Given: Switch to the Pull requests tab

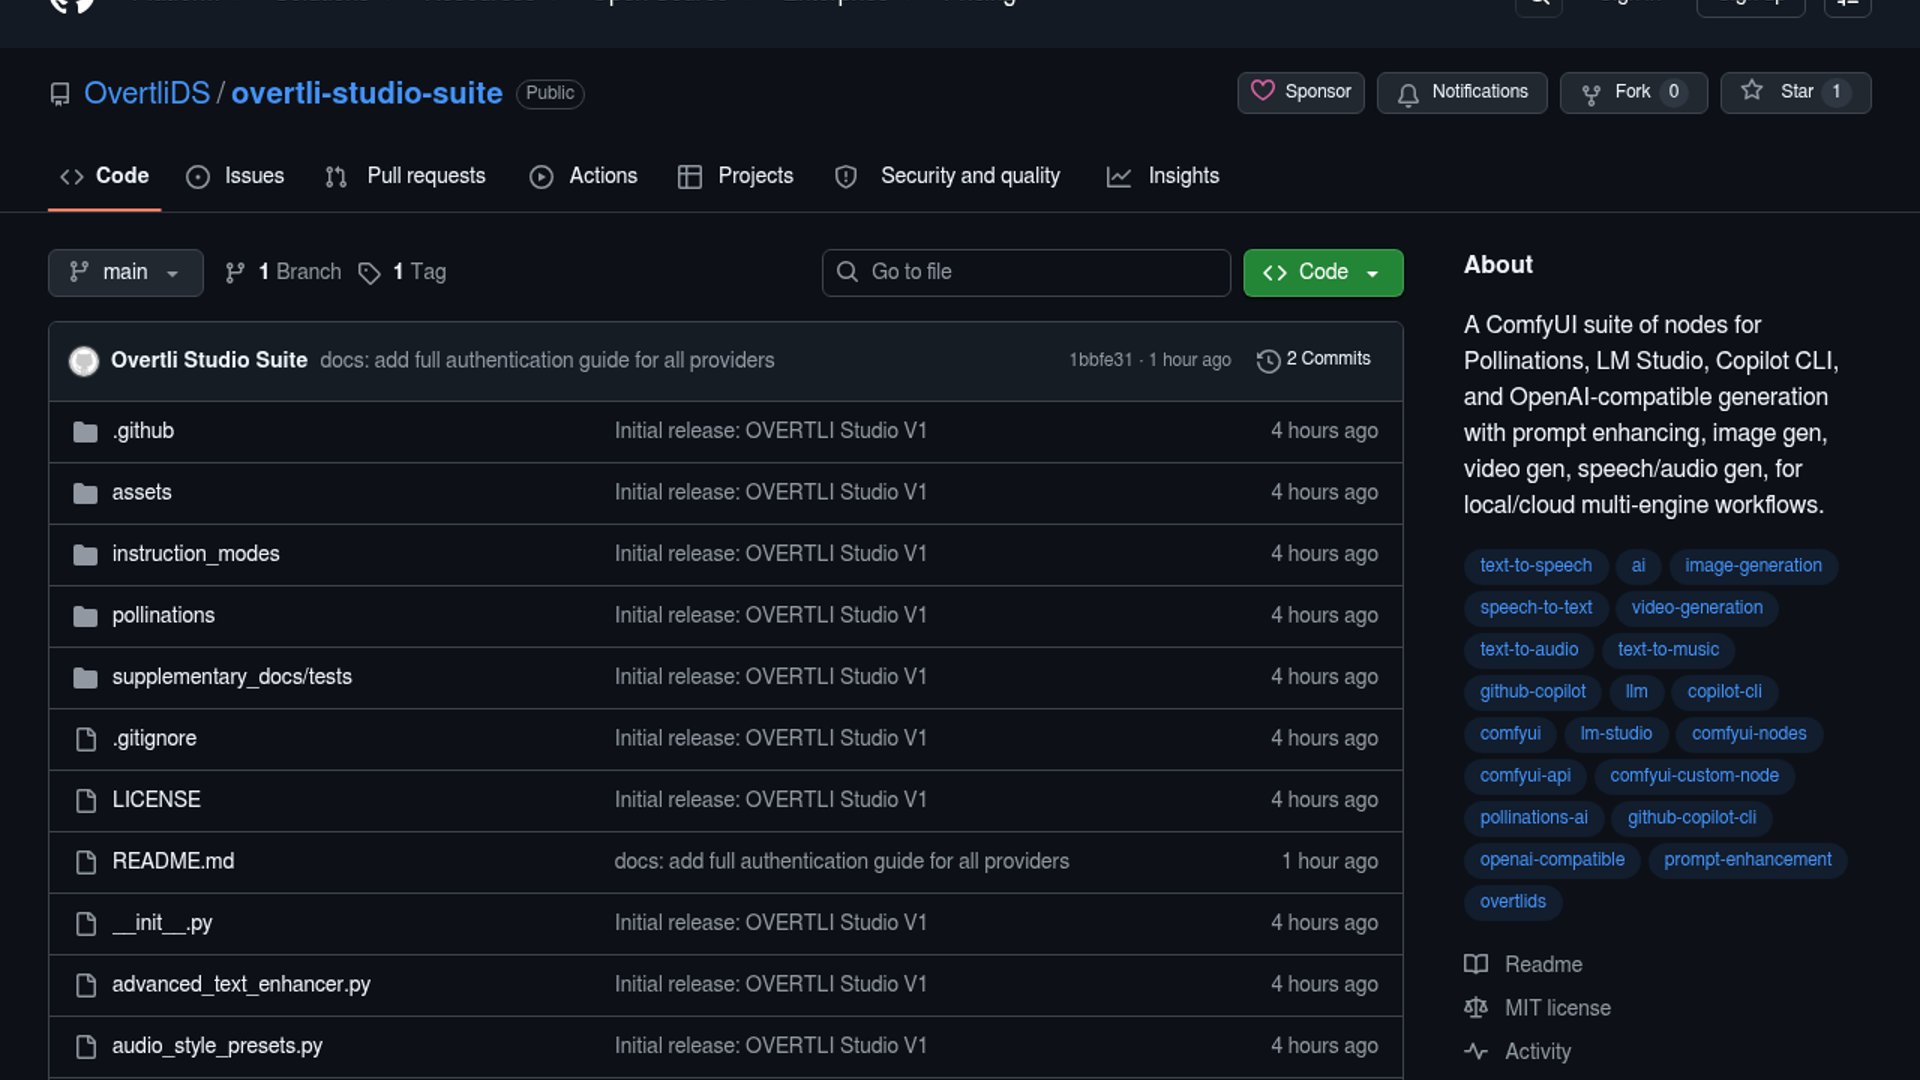Looking at the screenshot, I should click(x=406, y=176).
